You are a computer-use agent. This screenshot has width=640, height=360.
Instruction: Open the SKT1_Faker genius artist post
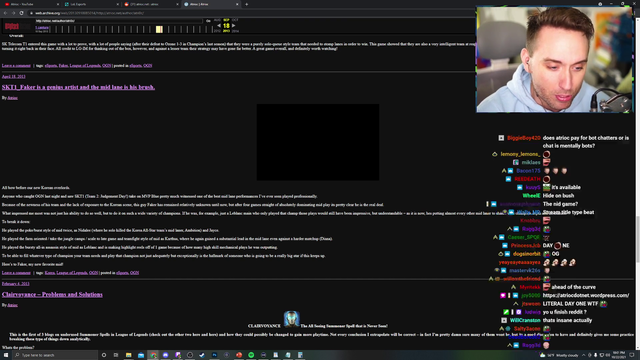click(78, 87)
